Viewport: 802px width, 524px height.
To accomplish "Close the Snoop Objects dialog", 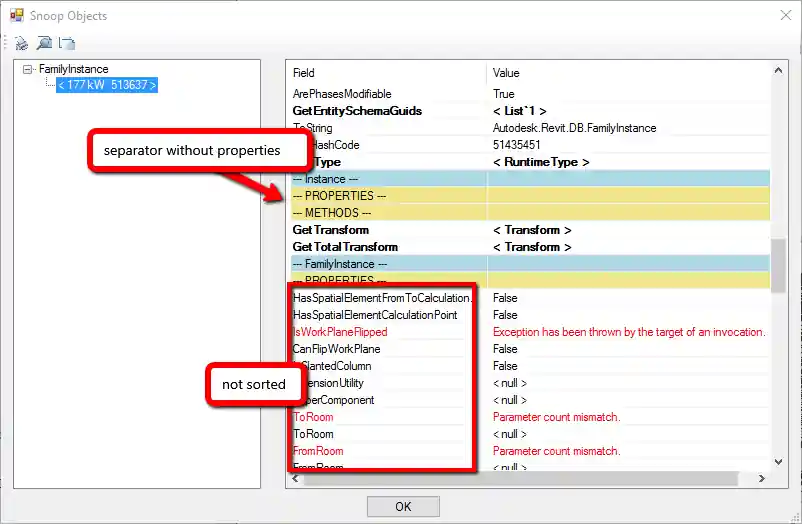I will click(x=780, y=15).
